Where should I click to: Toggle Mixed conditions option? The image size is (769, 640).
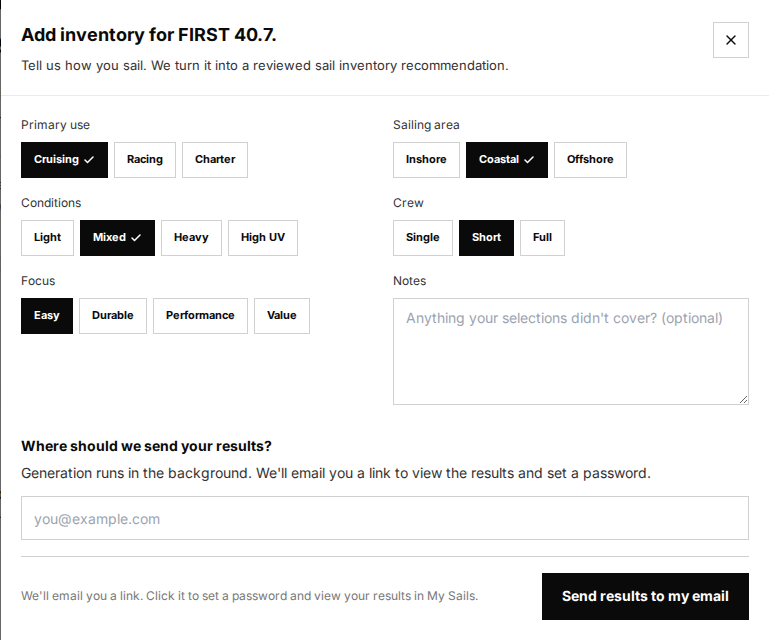[117, 238]
